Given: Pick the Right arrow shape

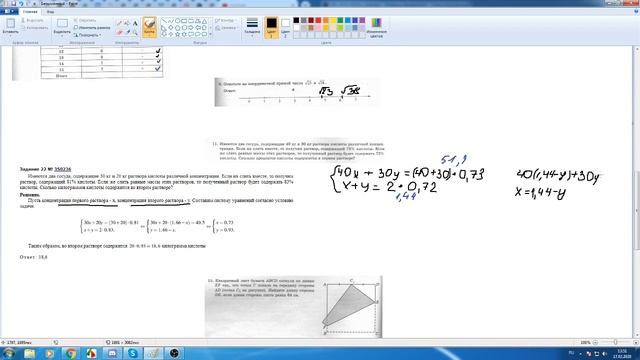Looking at the screenshot, I should point(191,27).
